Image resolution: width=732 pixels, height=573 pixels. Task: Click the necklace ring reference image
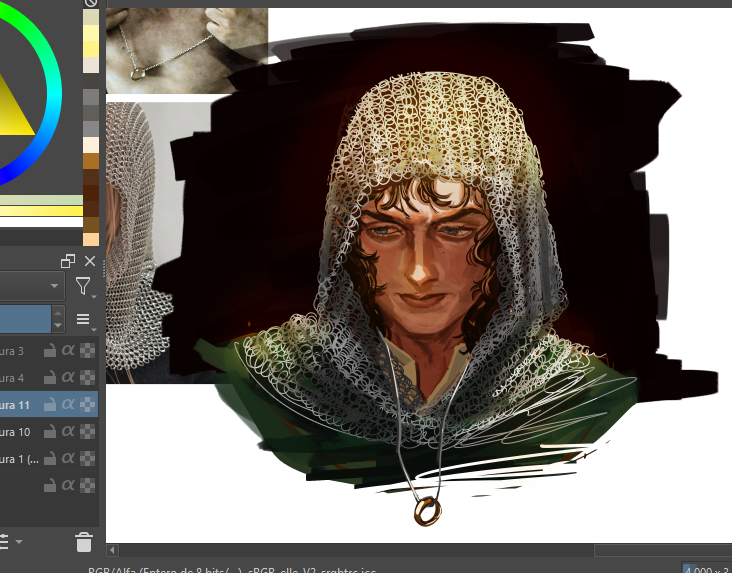click(x=187, y=50)
